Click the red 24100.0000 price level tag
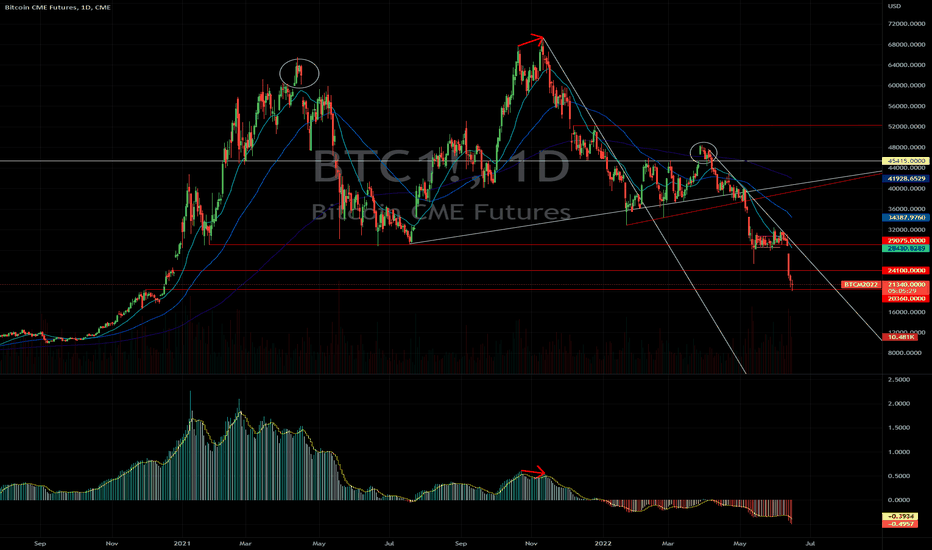 tap(906, 271)
